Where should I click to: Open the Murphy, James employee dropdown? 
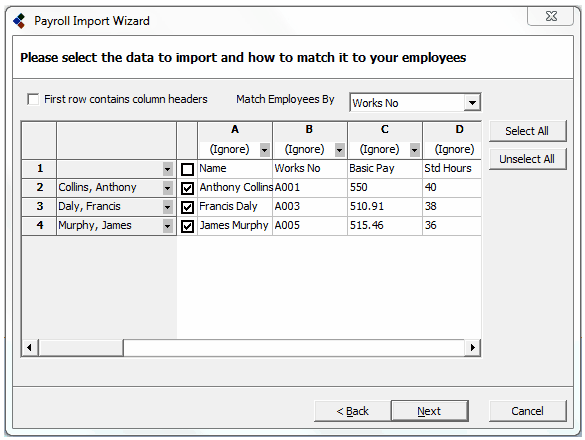pyautogui.click(x=168, y=226)
